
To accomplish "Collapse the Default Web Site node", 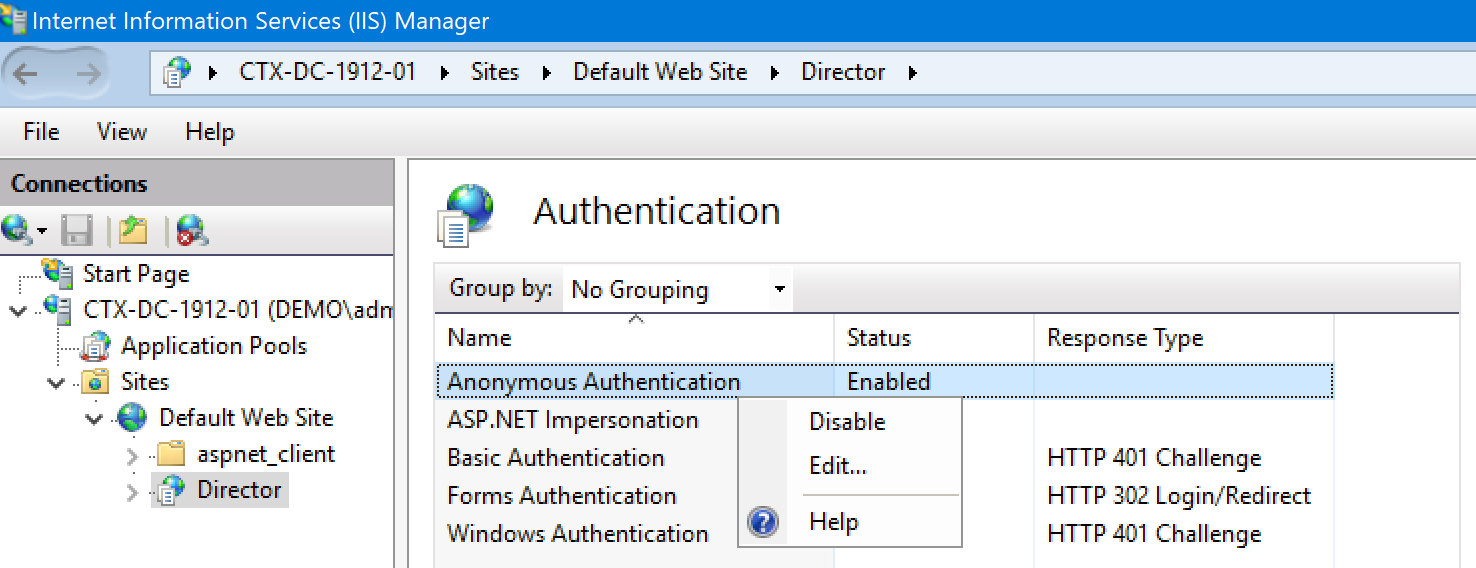I will [x=94, y=418].
